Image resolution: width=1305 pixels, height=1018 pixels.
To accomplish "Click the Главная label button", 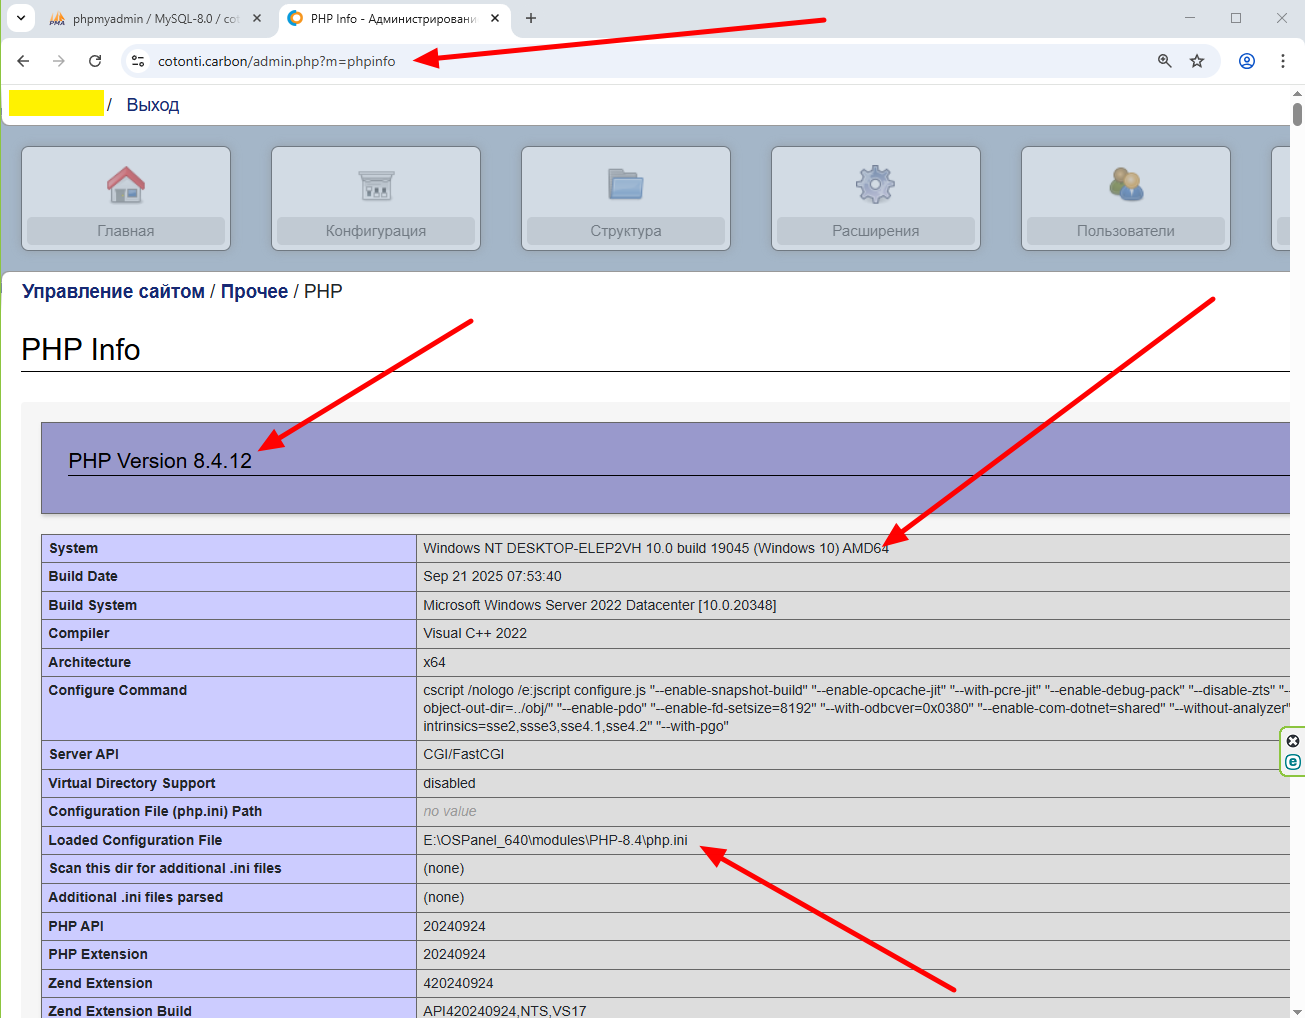I will tap(126, 231).
